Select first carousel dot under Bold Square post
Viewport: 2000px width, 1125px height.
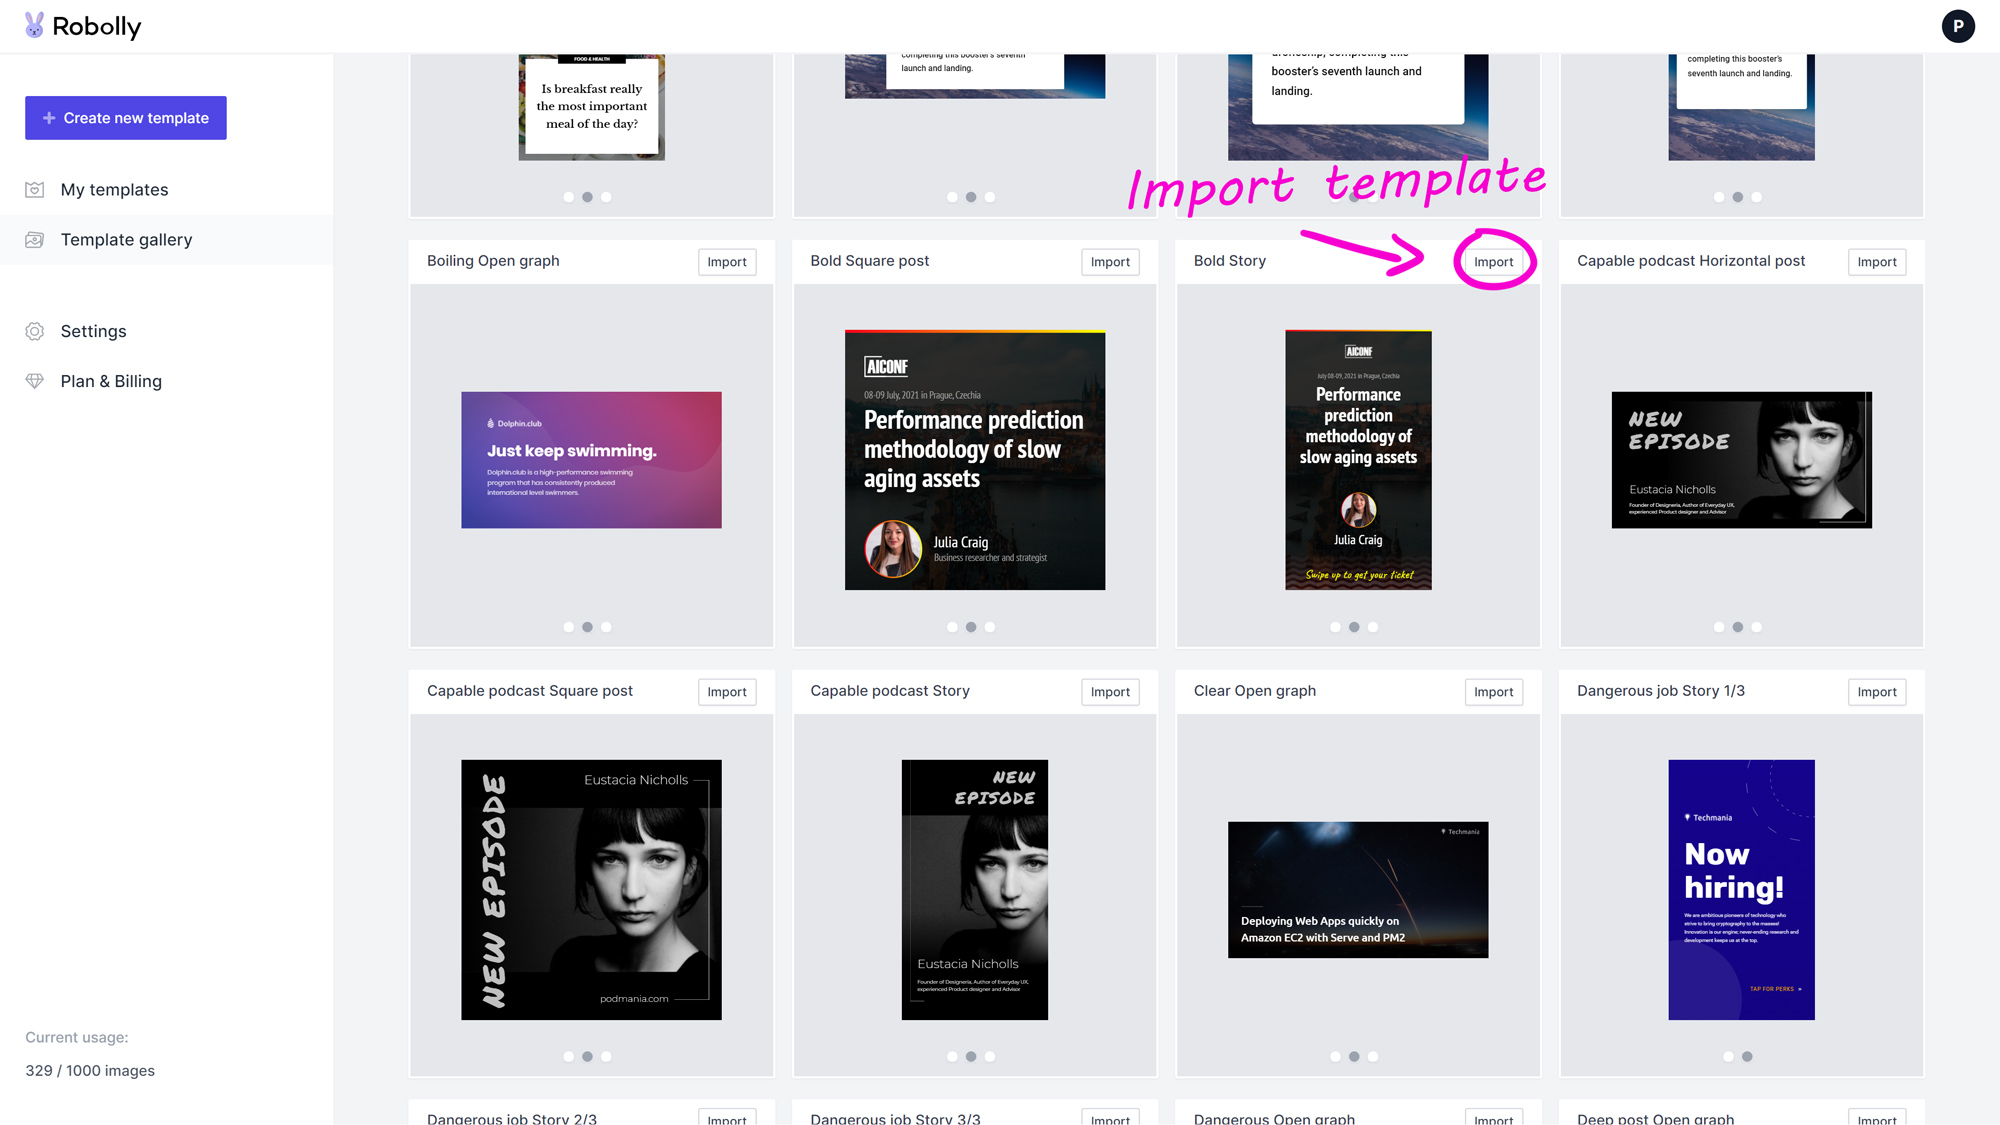pyautogui.click(x=952, y=627)
